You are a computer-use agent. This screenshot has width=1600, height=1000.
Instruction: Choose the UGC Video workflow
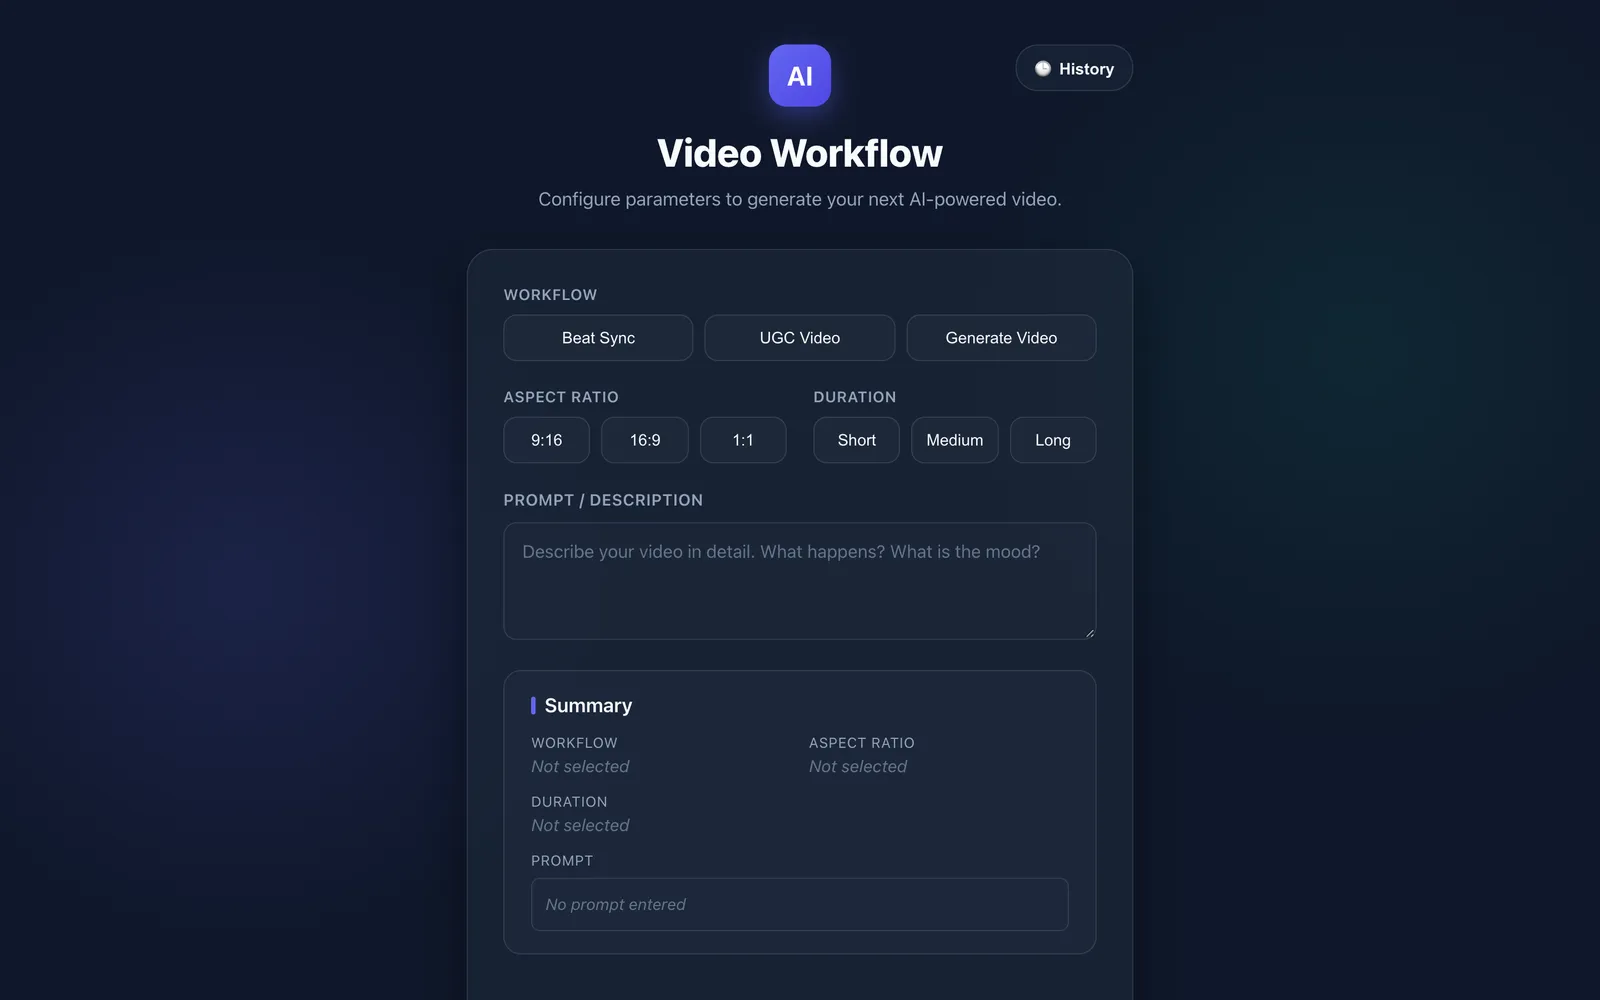pos(800,338)
